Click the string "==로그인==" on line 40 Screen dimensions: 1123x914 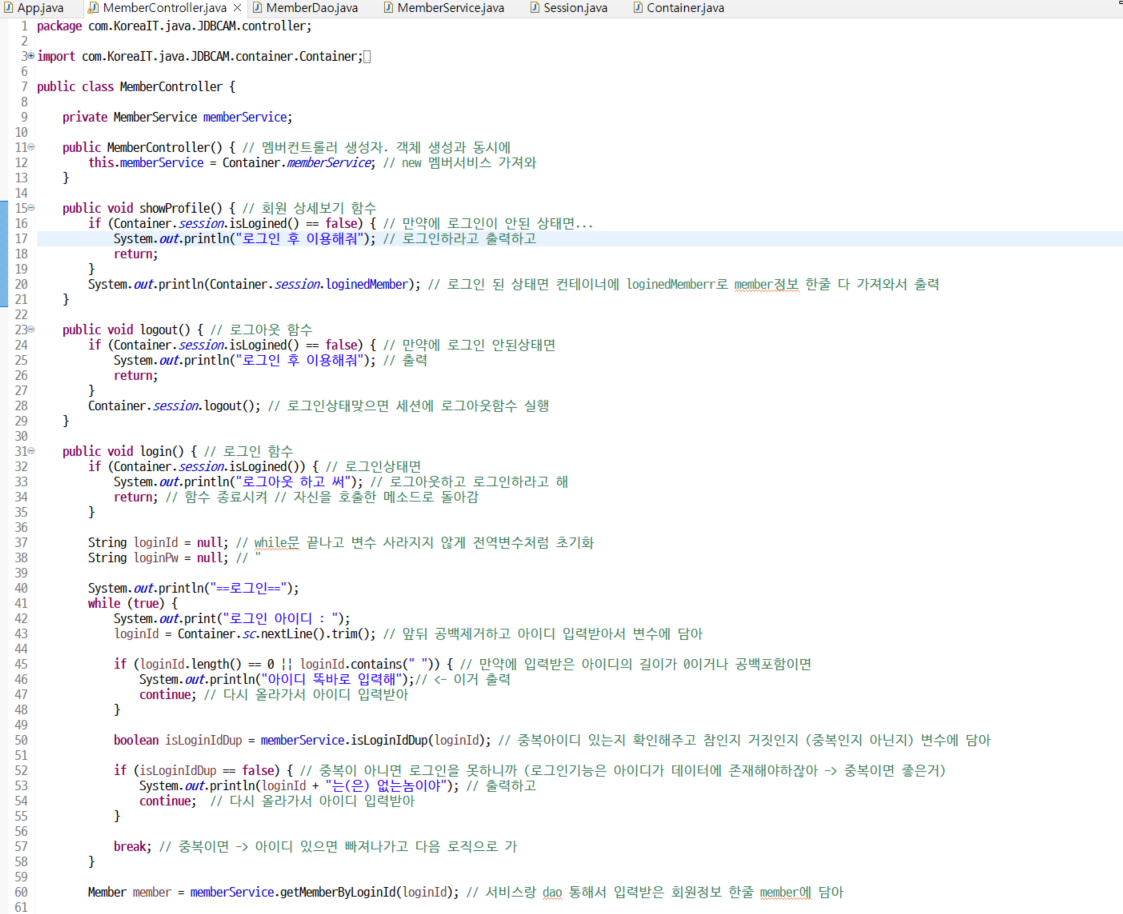pos(248,588)
